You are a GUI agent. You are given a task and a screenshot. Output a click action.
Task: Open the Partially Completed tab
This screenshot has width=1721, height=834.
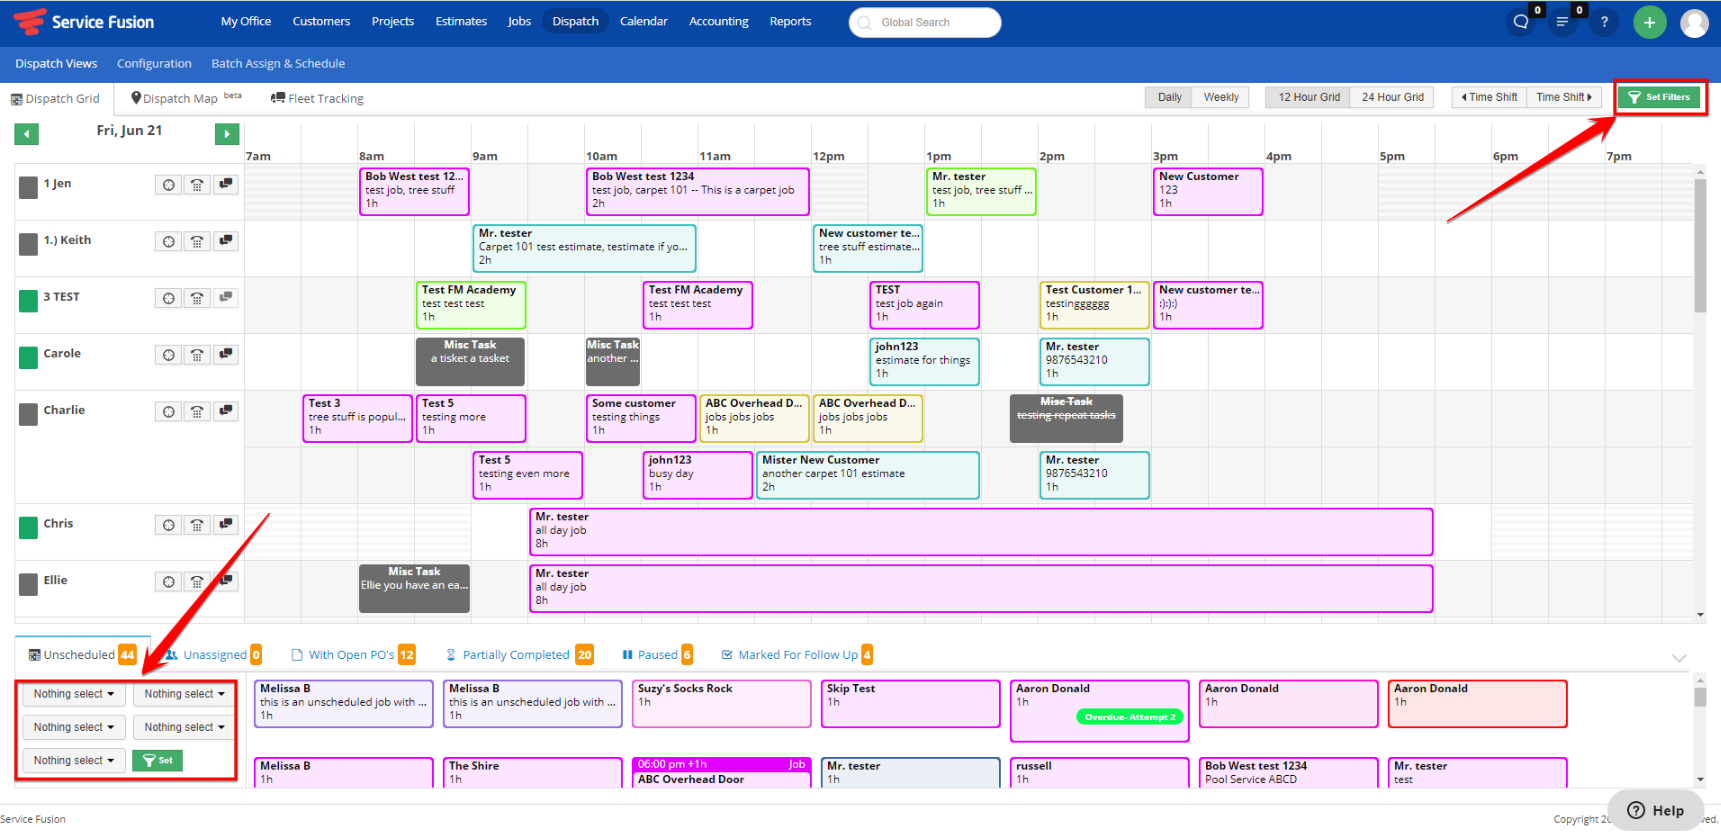pos(518,655)
